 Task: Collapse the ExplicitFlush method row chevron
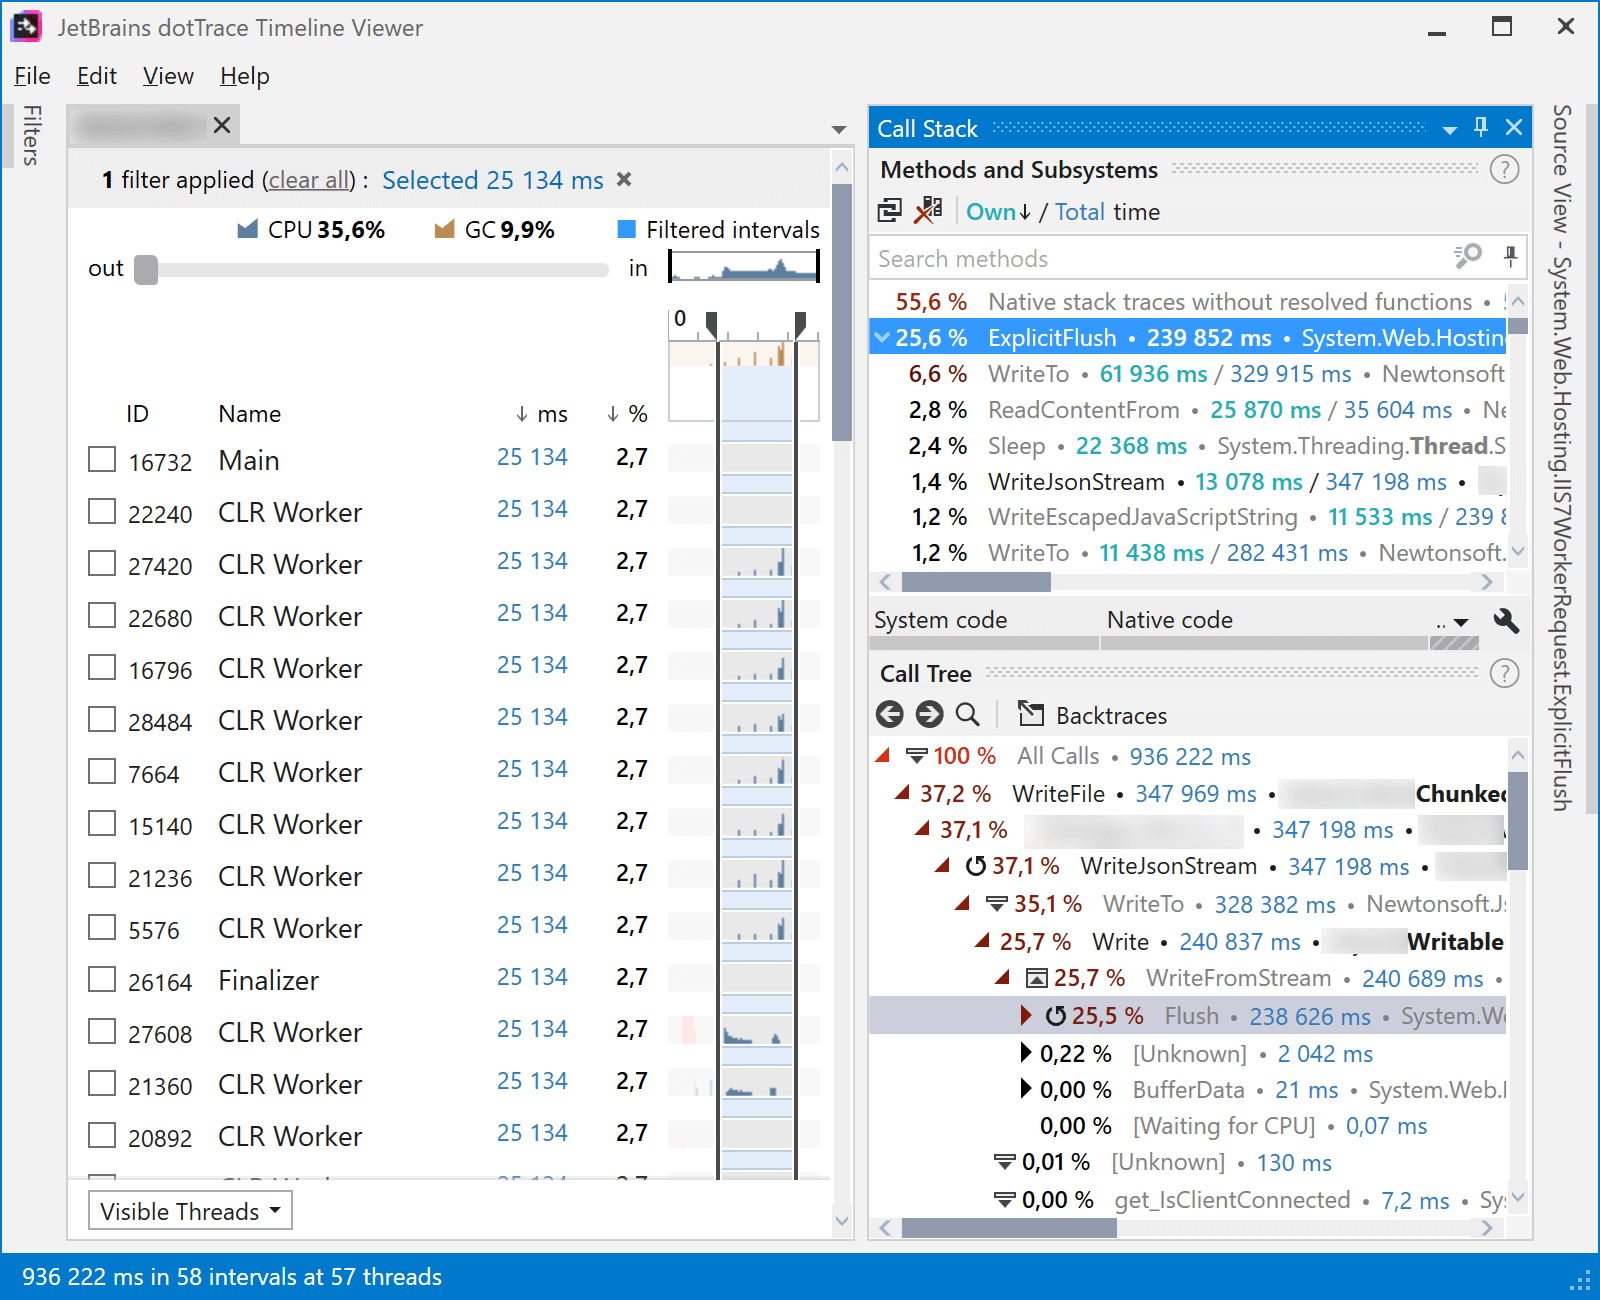[x=882, y=338]
